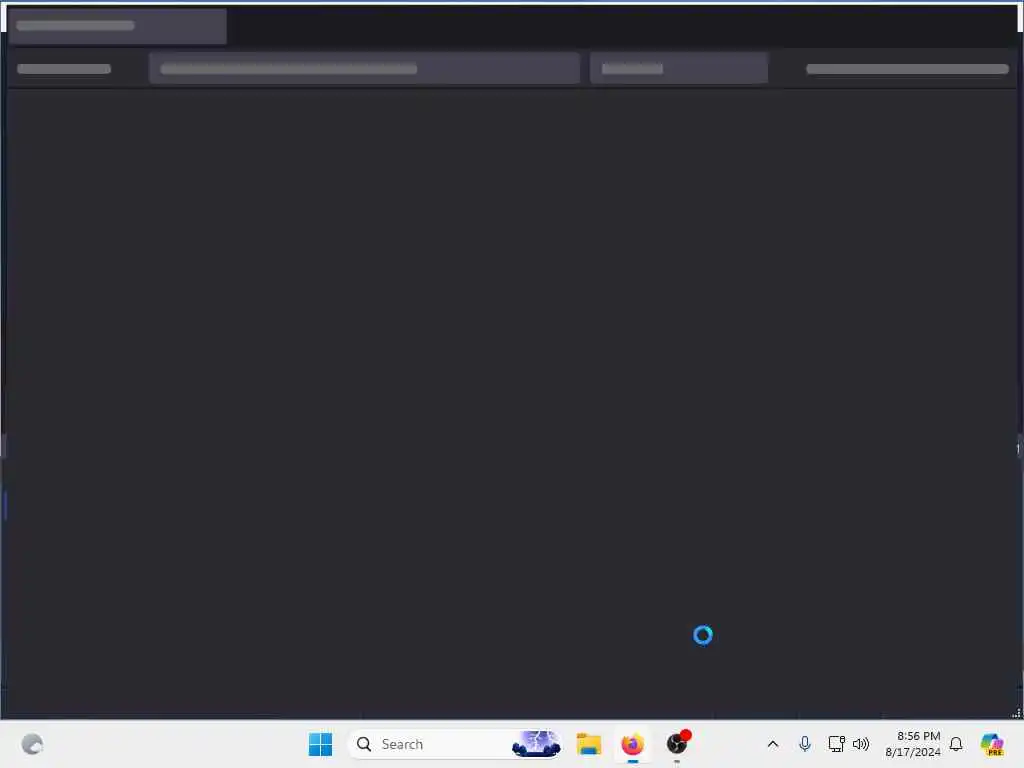Switch to Firefox on the taskbar
Screen dimensions: 1024x768
pos(632,744)
